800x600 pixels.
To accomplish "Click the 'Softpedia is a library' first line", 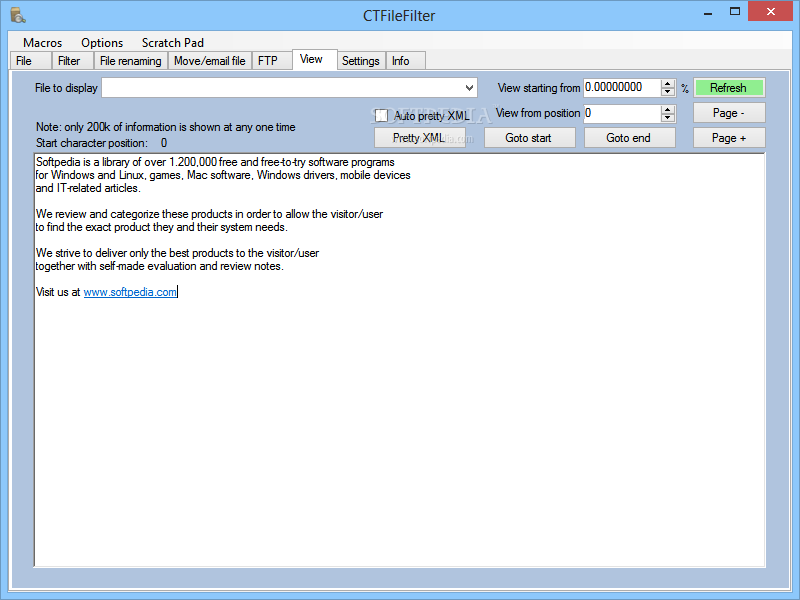I will 215,162.
